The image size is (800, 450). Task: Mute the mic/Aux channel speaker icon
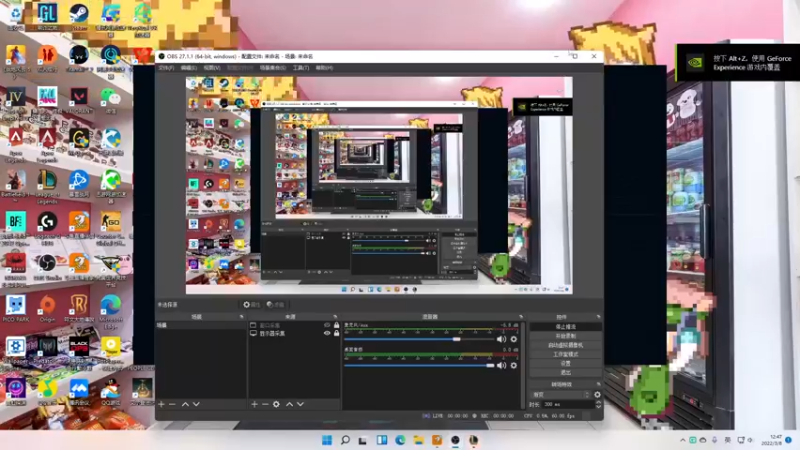502,339
